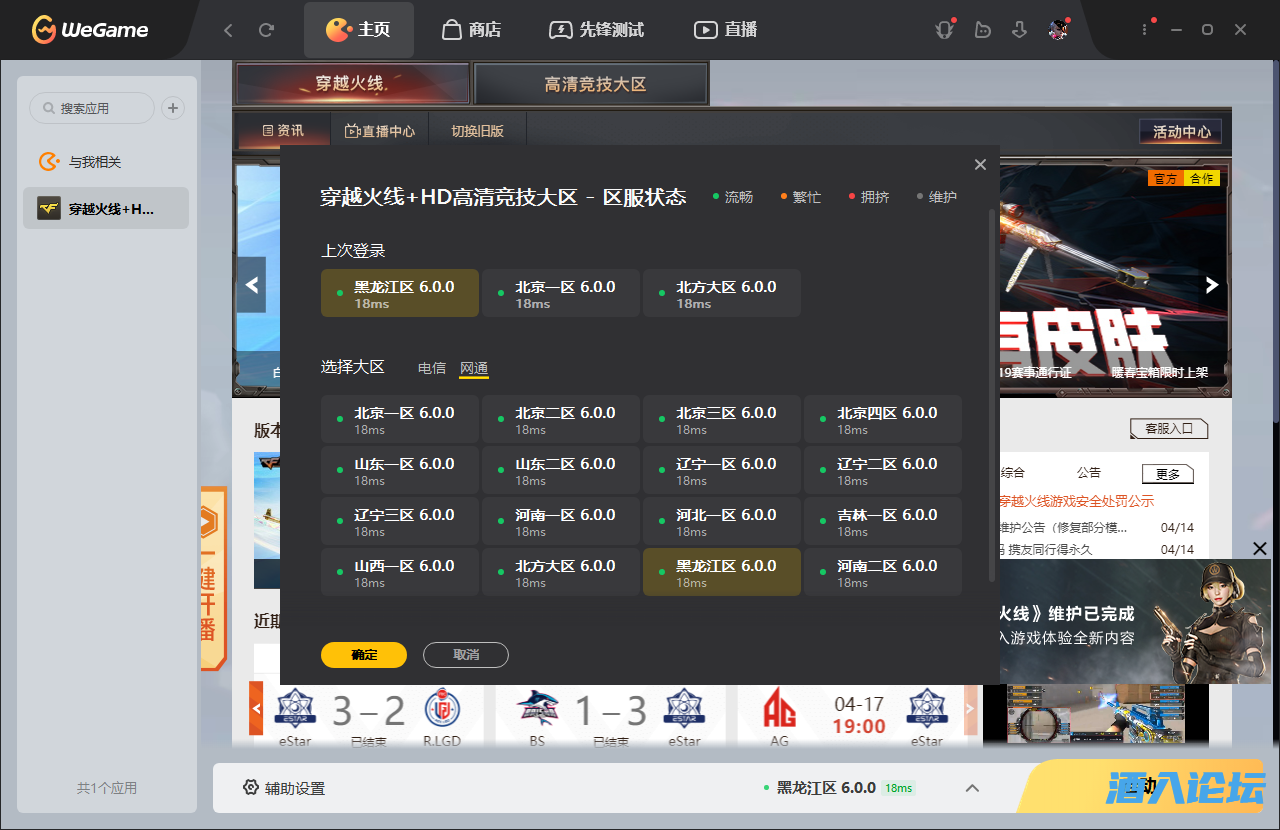Go to next match with right arrow
This screenshot has height=830, width=1280.
click(x=970, y=708)
